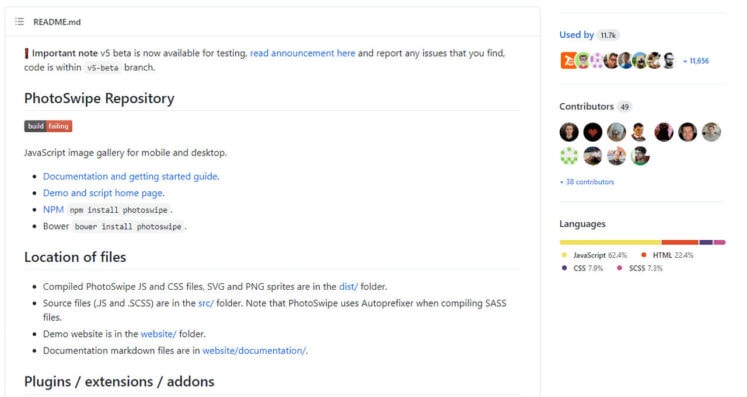
Task: Open the red heart contributor avatar
Action: (x=593, y=132)
